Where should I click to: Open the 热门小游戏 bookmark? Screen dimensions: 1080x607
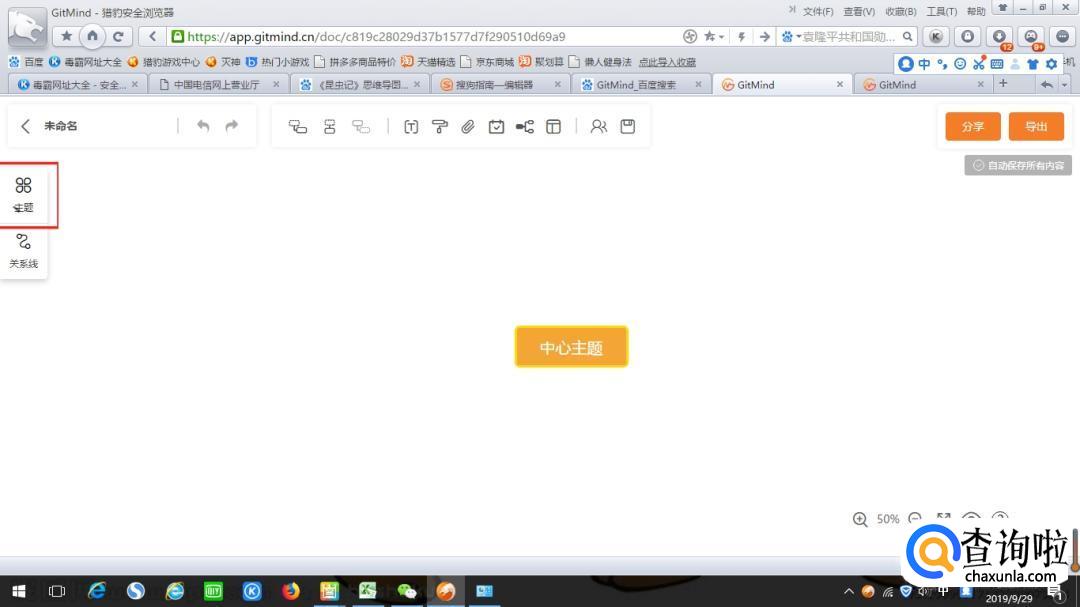click(x=278, y=62)
